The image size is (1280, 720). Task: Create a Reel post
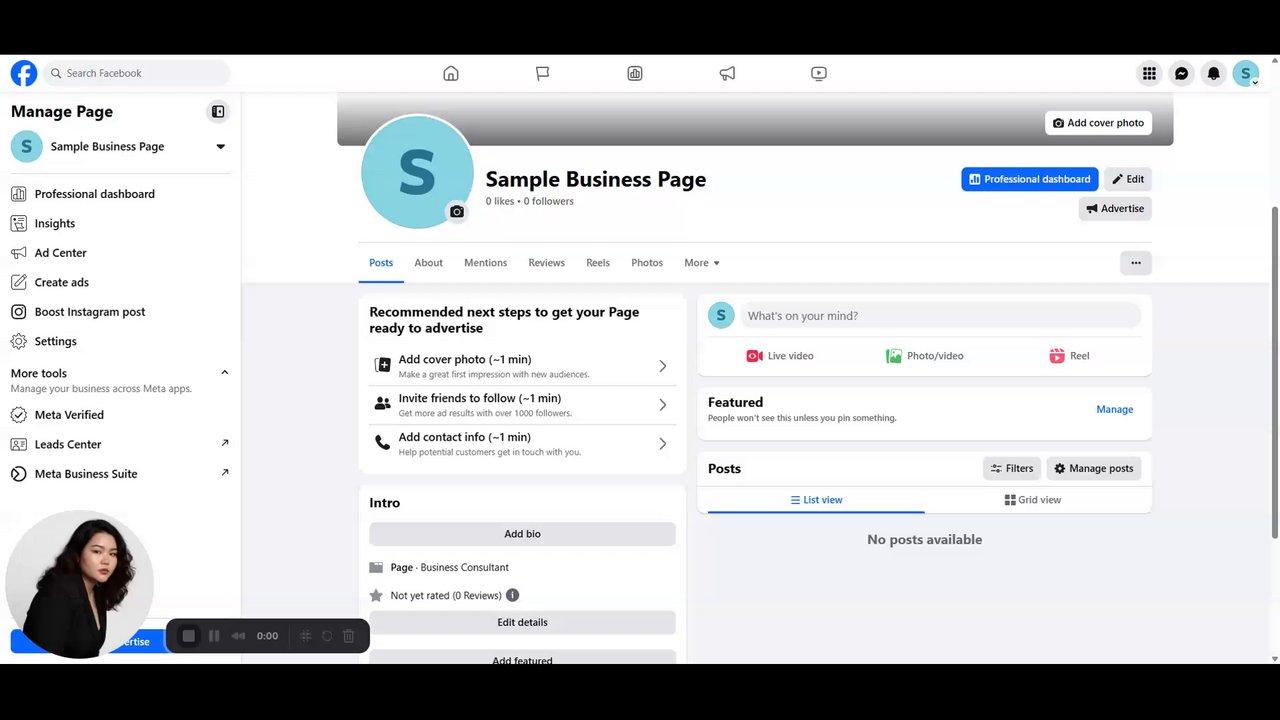pyautogui.click(x=1069, y=356)
